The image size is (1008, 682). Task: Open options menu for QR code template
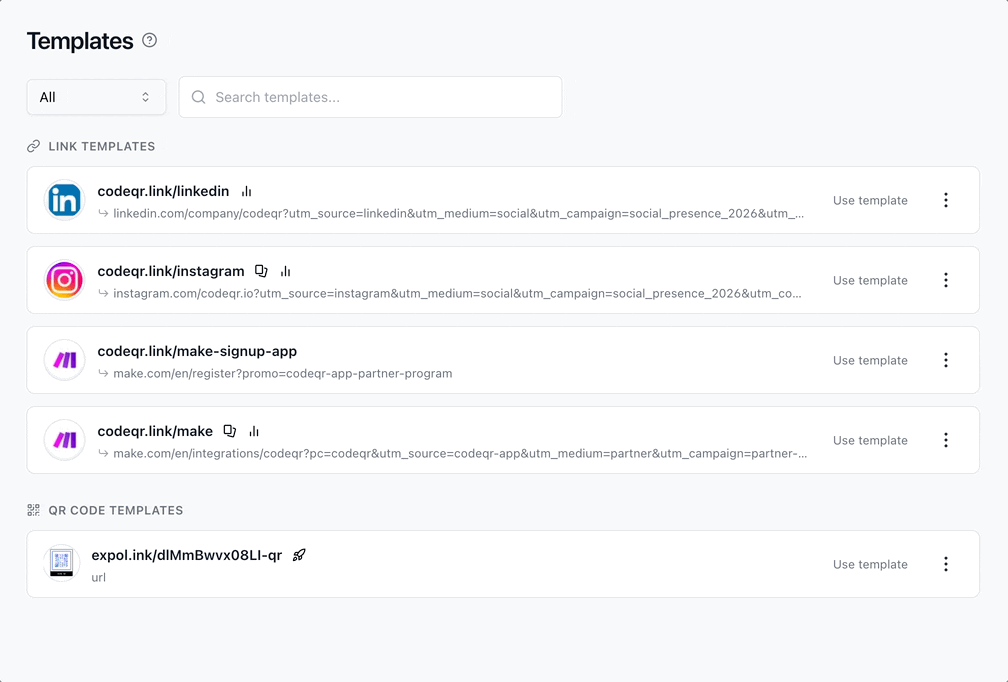946,564
